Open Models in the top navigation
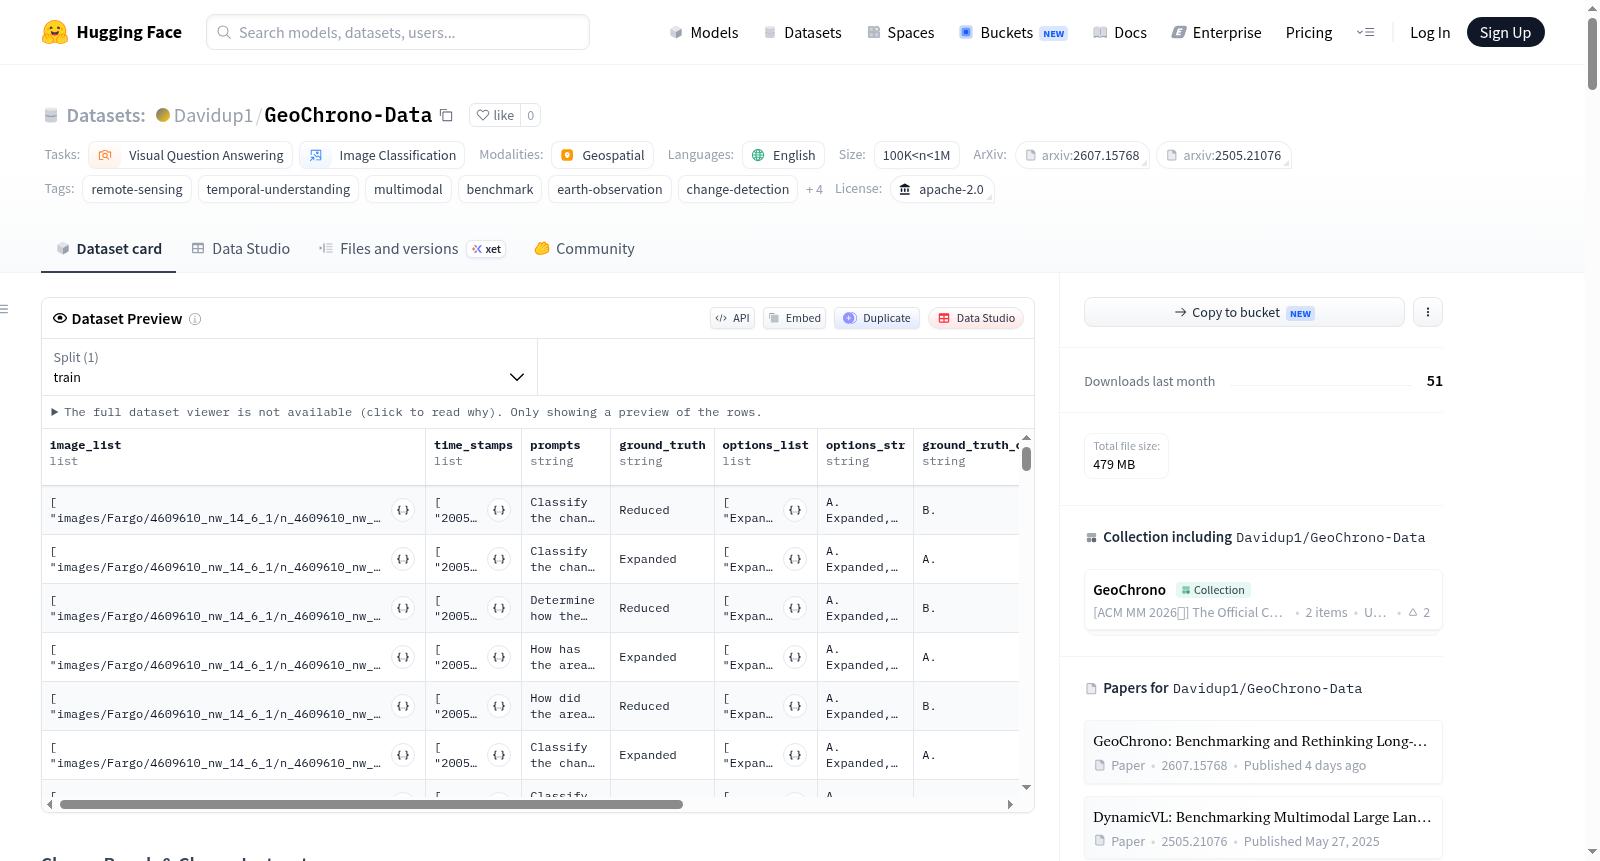The height and width of the screenshot is (861, 1600). [704, 32]
